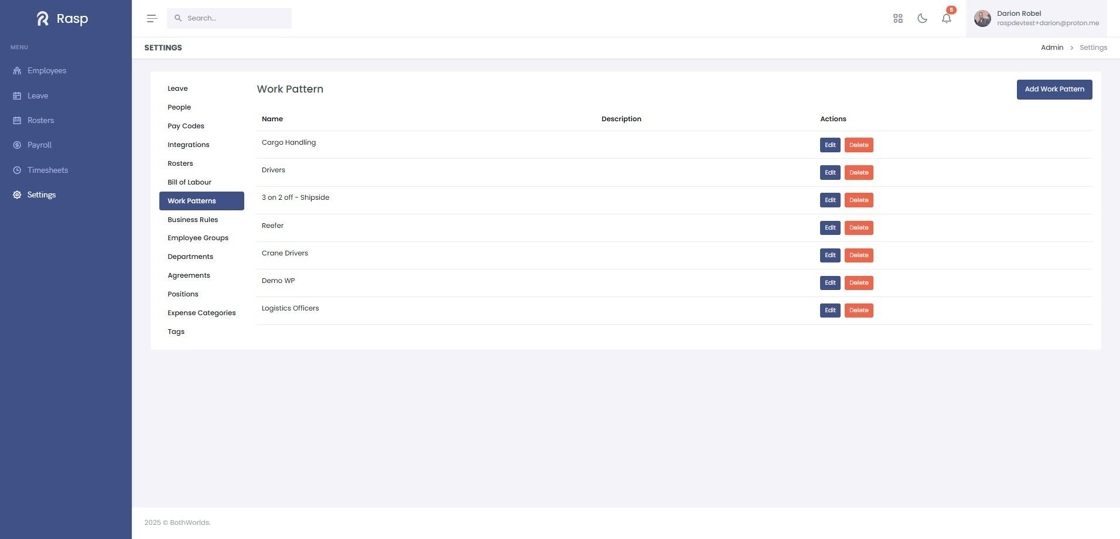Select the Employee Groups settings tab
Screen dimensions: 1120x539
click(201, 238)
